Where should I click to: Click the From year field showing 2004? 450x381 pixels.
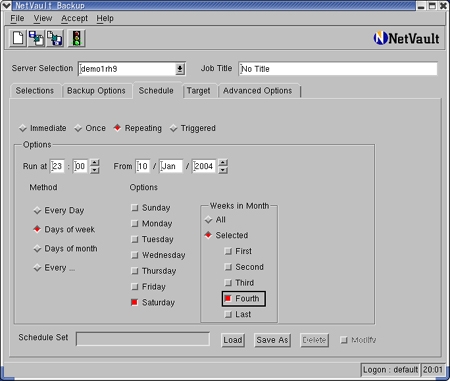coord(204,166)
